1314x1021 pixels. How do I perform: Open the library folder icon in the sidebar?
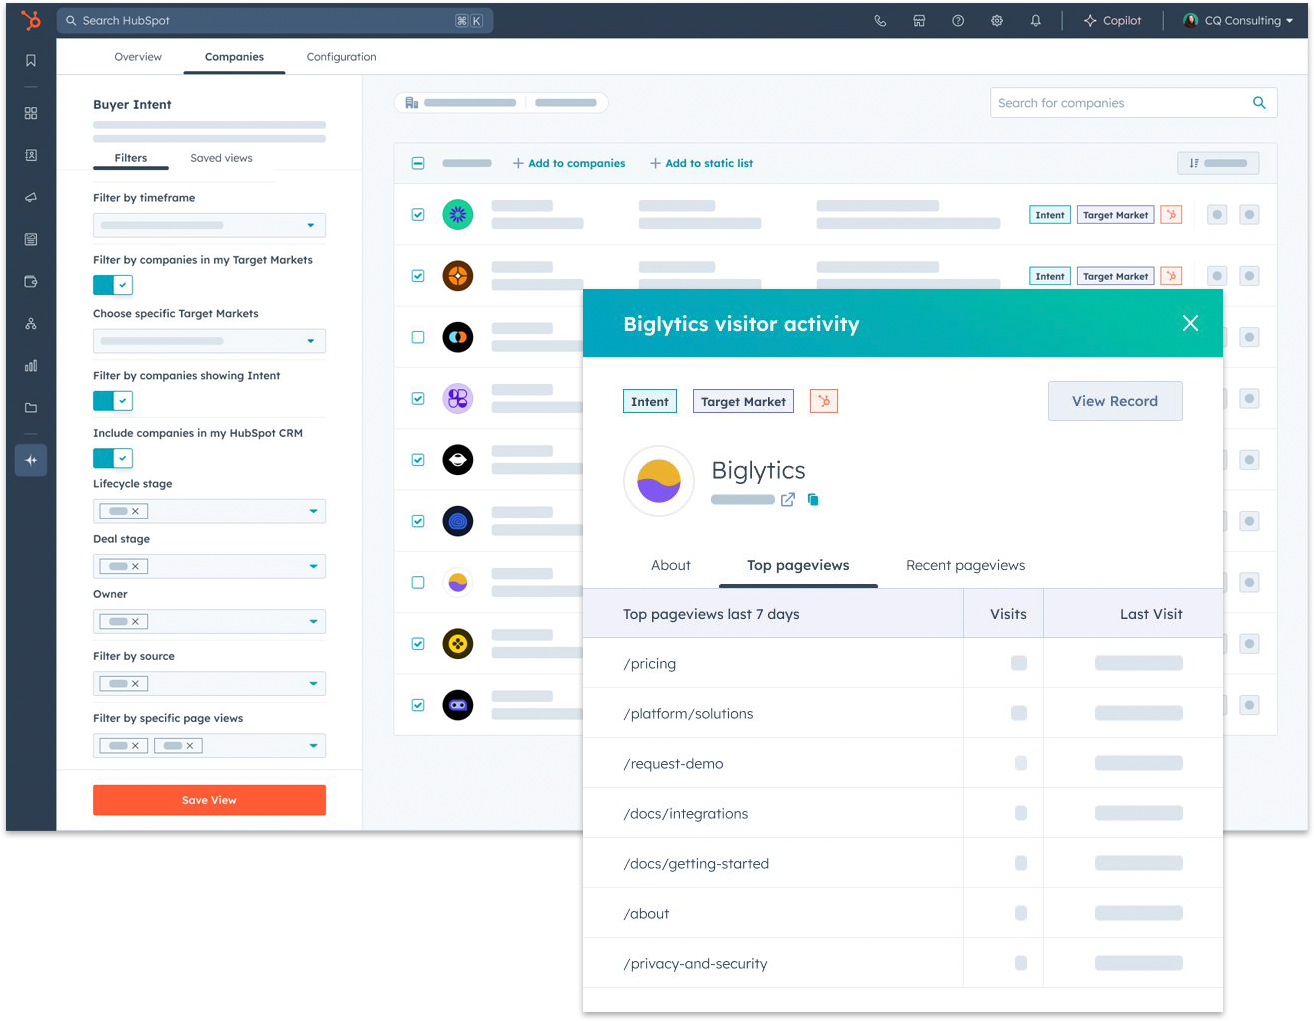pos(31,407)
